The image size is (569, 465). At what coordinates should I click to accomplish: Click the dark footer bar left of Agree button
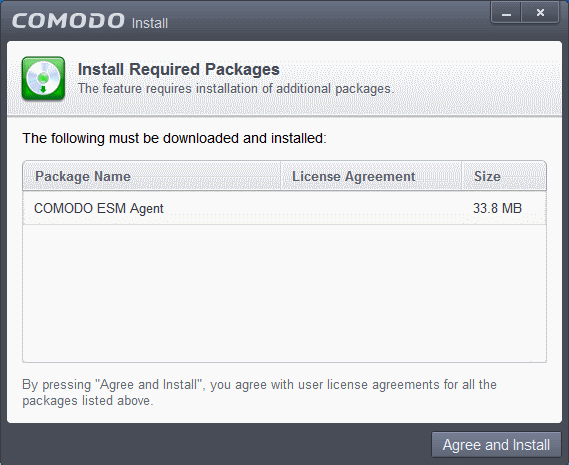coord(218,444)
